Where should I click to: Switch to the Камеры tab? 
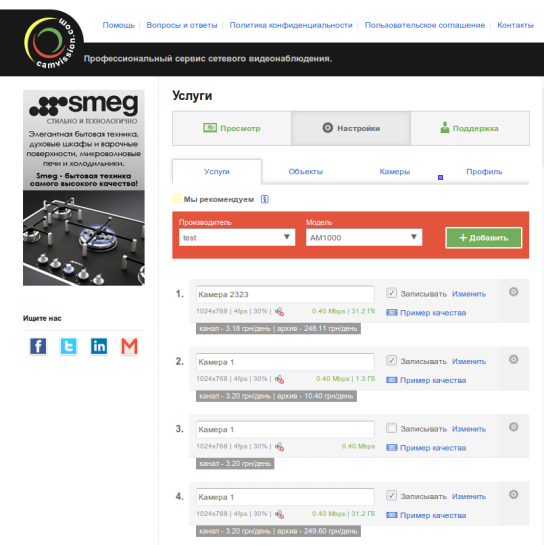(395, 172)
